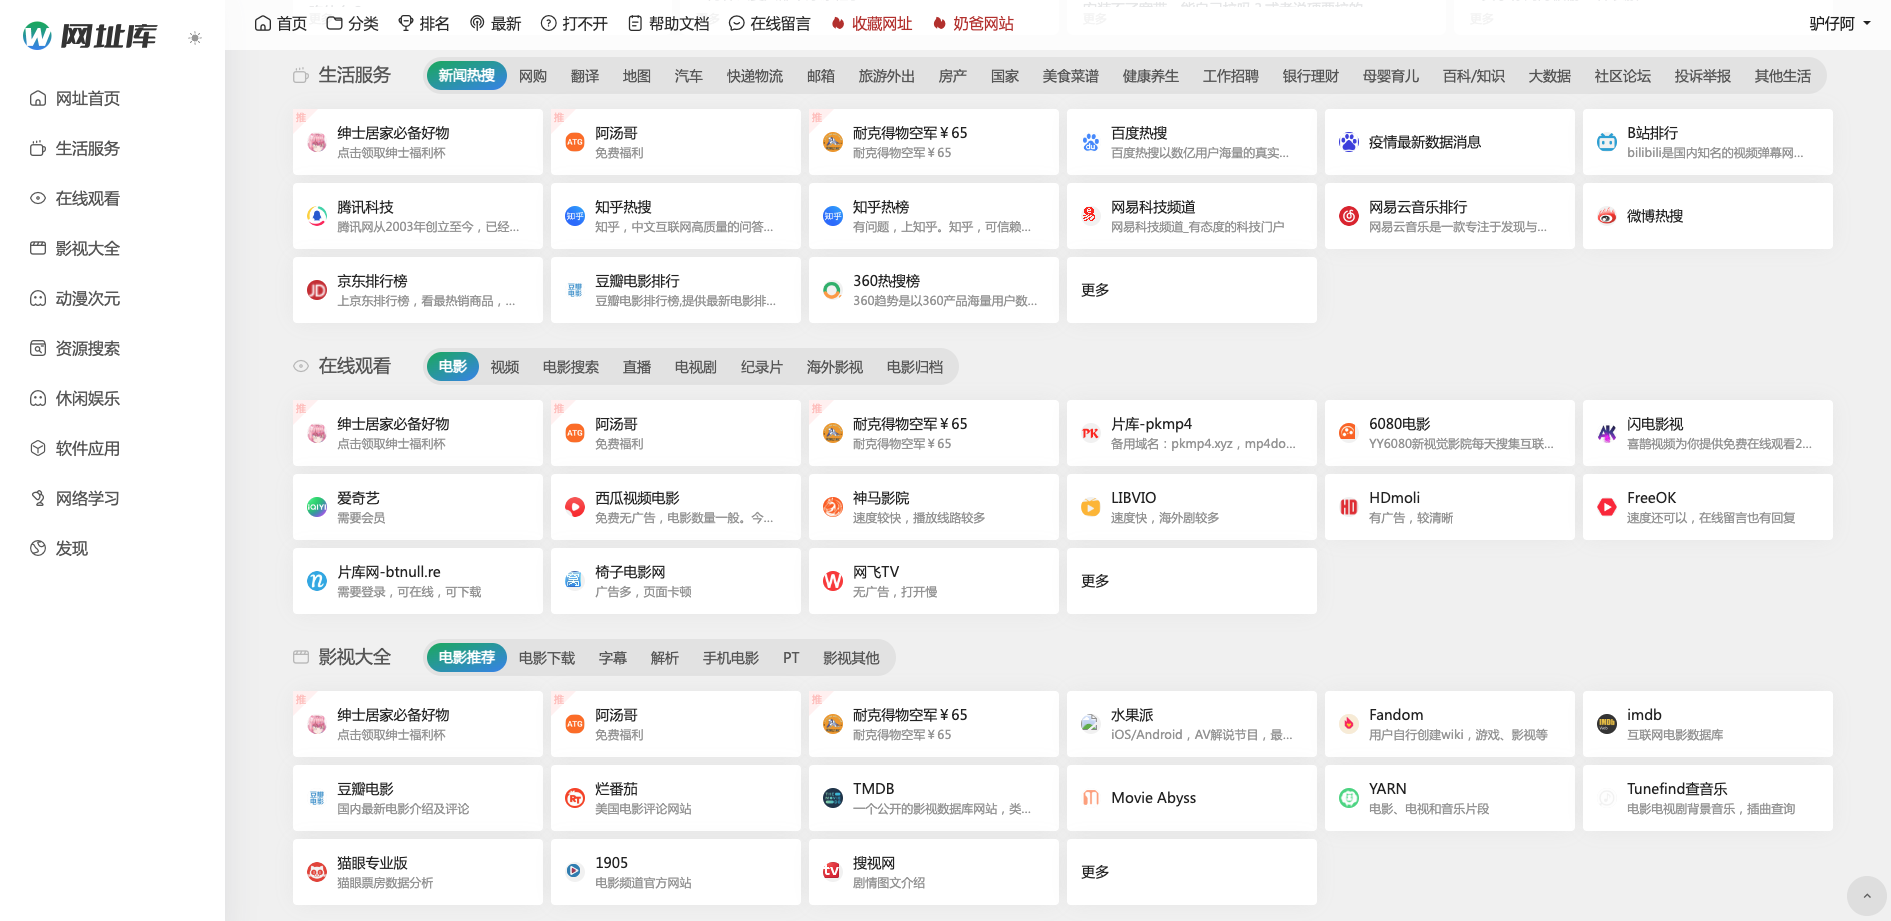Open 影视大全 sidebar item
Screen dimensions: 1891x921
(88, 248)
